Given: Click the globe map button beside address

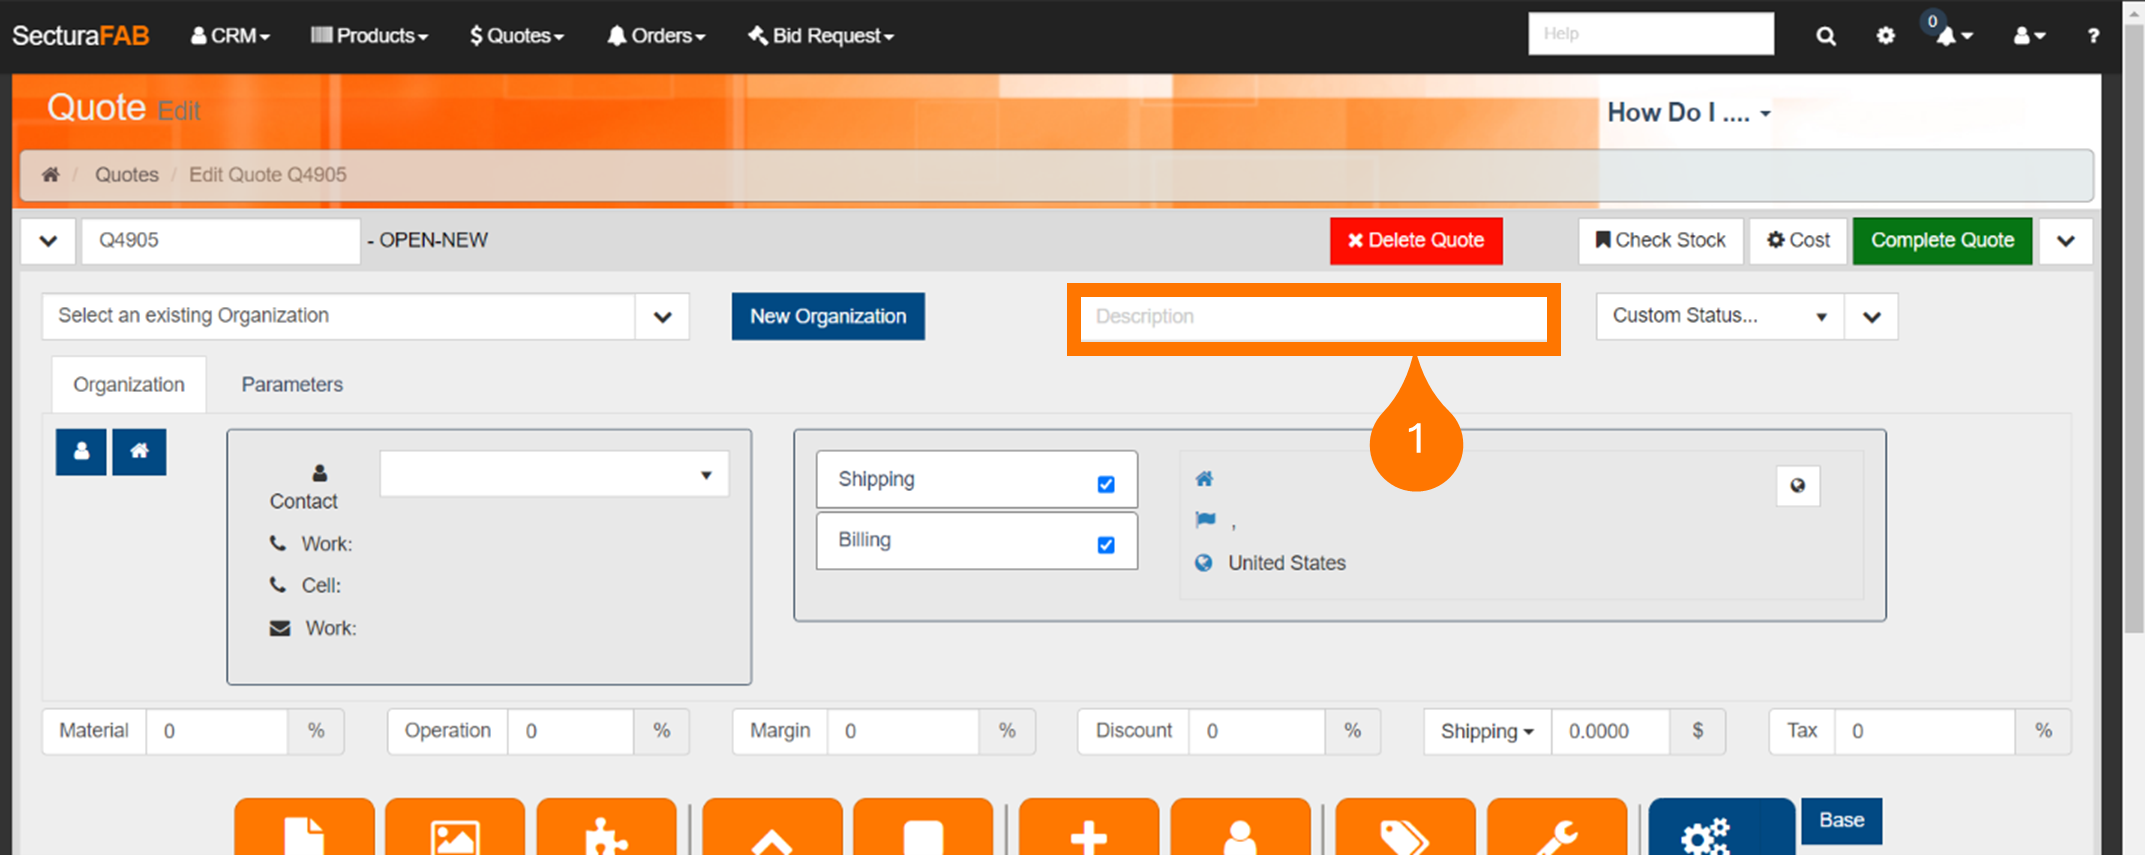Looking at the screenshot, I should click(1797, 486).
